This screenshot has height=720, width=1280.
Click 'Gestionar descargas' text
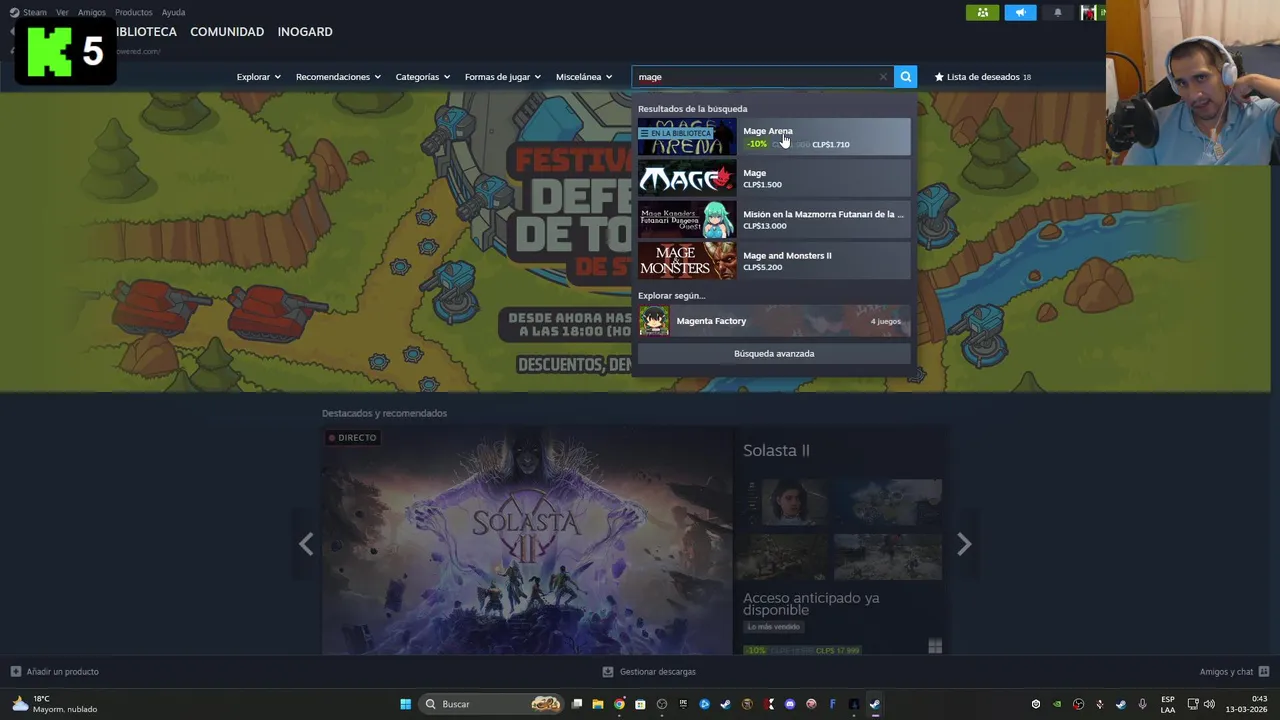pyautogui.click(x=658, y=672)
